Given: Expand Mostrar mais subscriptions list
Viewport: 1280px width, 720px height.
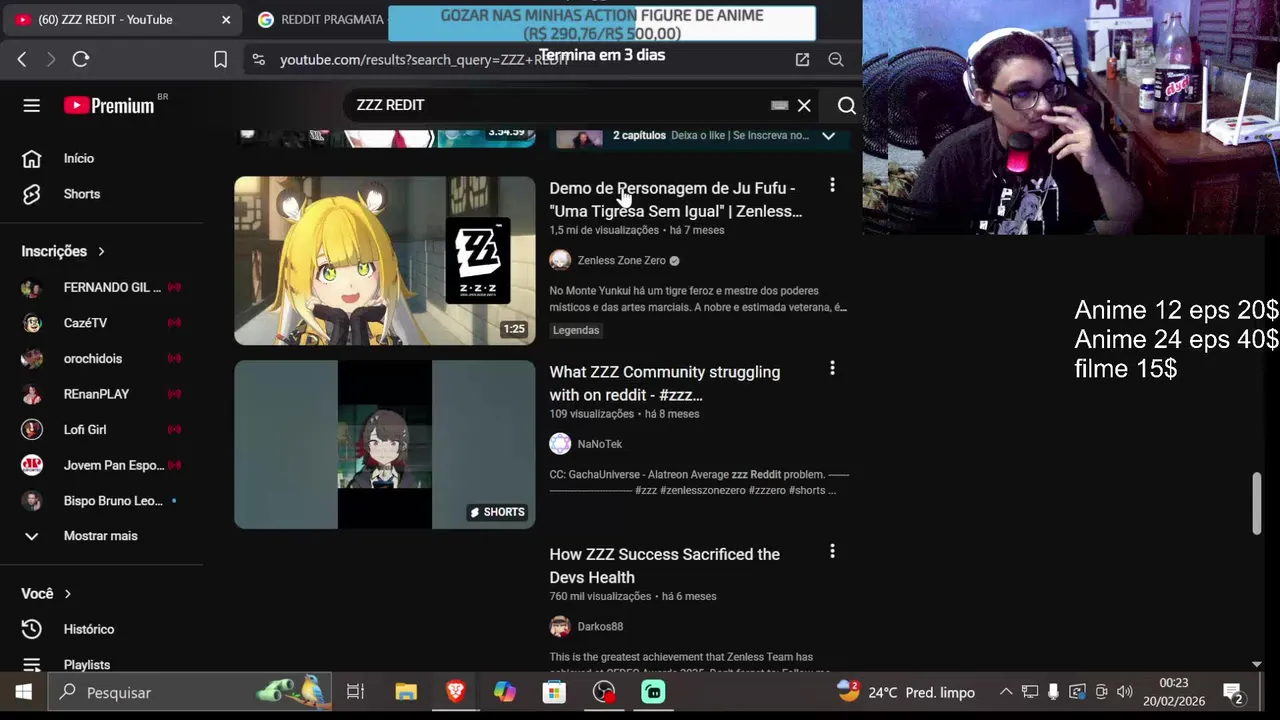Looking at the screenshot, I should coord(102,536).
